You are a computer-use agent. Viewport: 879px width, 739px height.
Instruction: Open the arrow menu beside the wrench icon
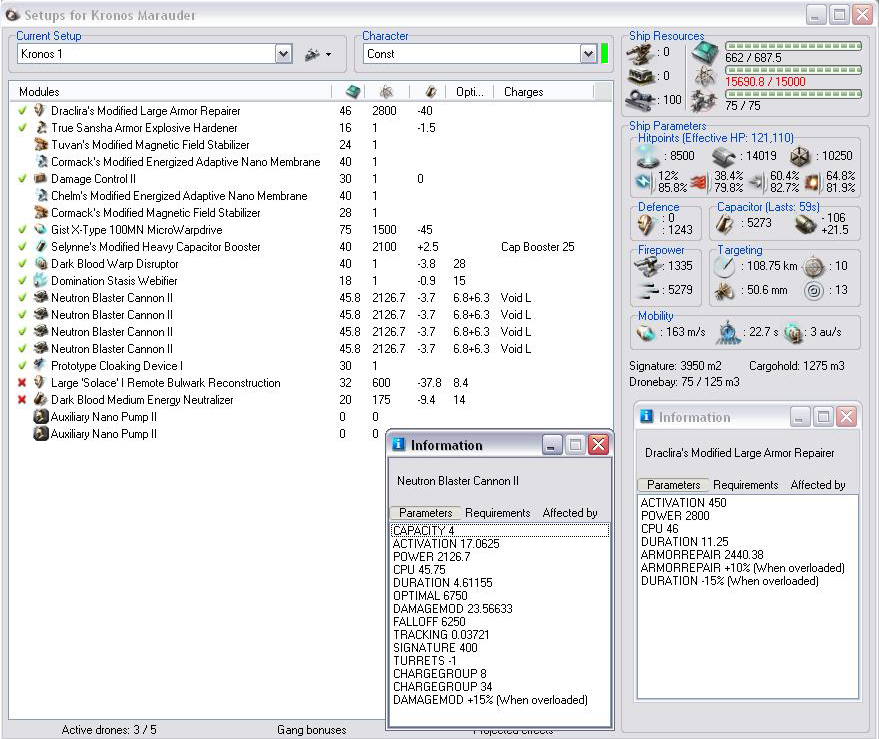(x=328, y=54)
